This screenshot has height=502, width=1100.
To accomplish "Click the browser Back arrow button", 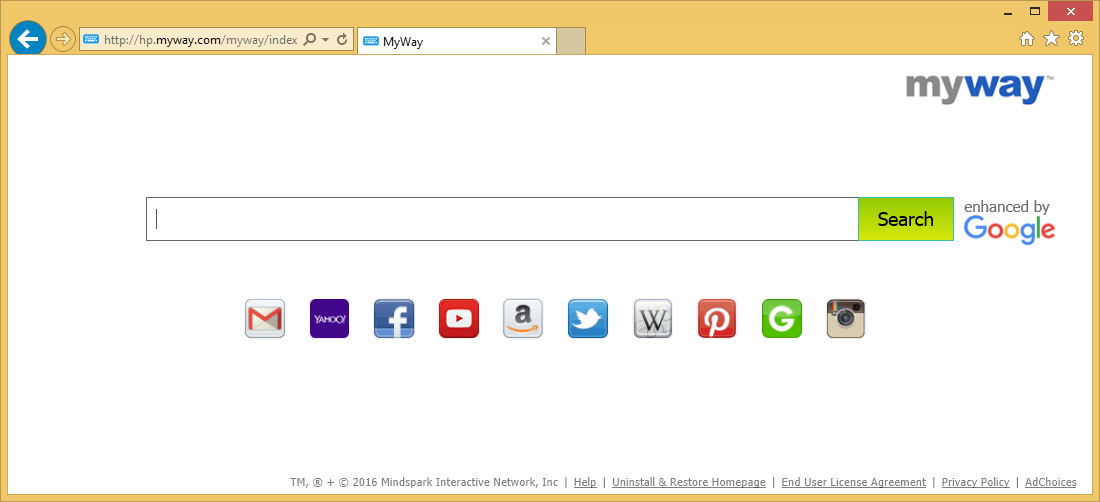I will point(28,39).
